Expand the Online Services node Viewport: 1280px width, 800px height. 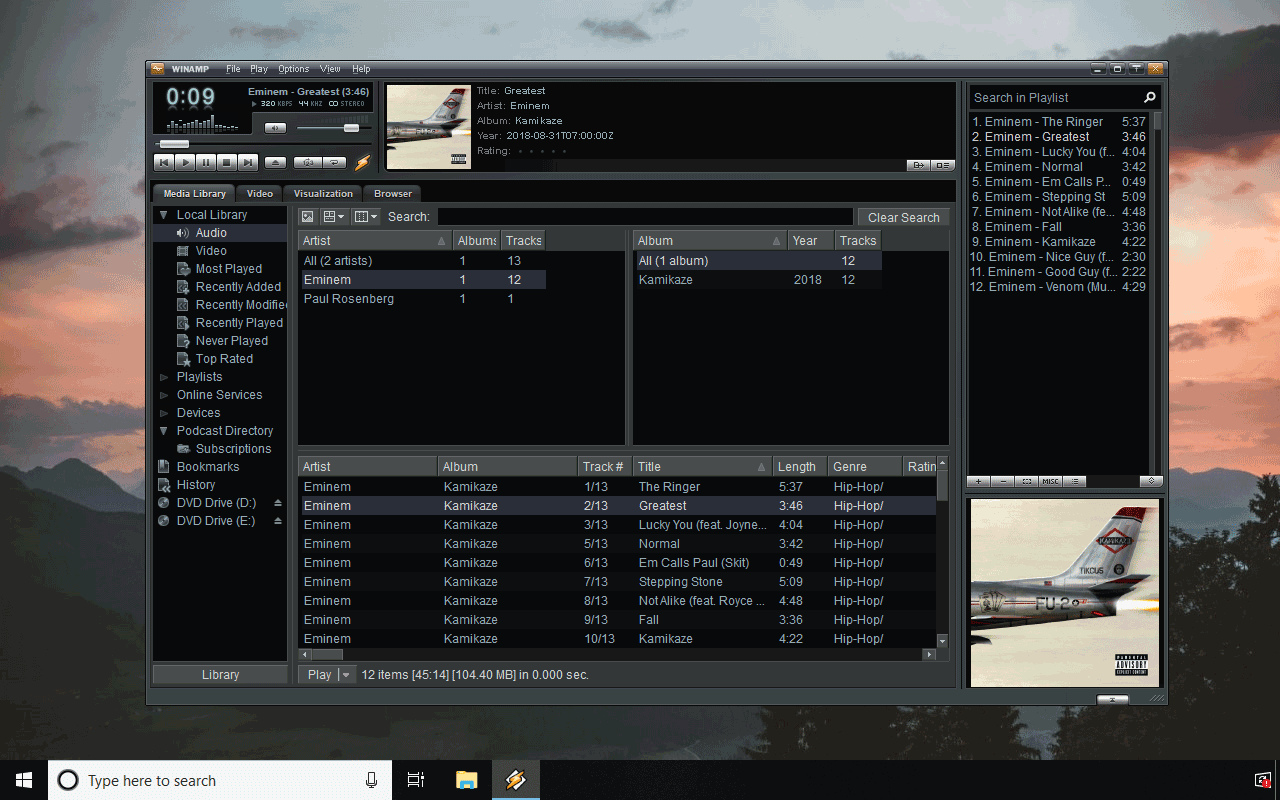(x=165, y=395)
